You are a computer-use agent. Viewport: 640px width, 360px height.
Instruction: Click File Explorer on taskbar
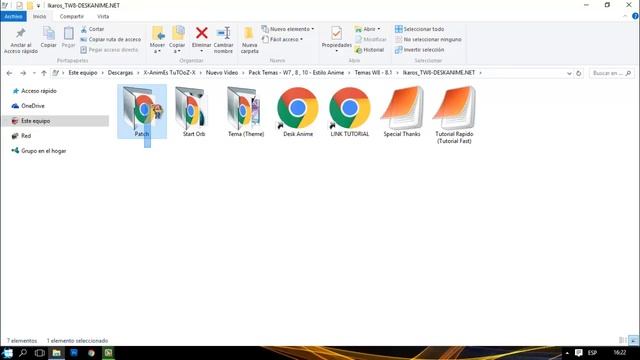click(x=57, y=353)
